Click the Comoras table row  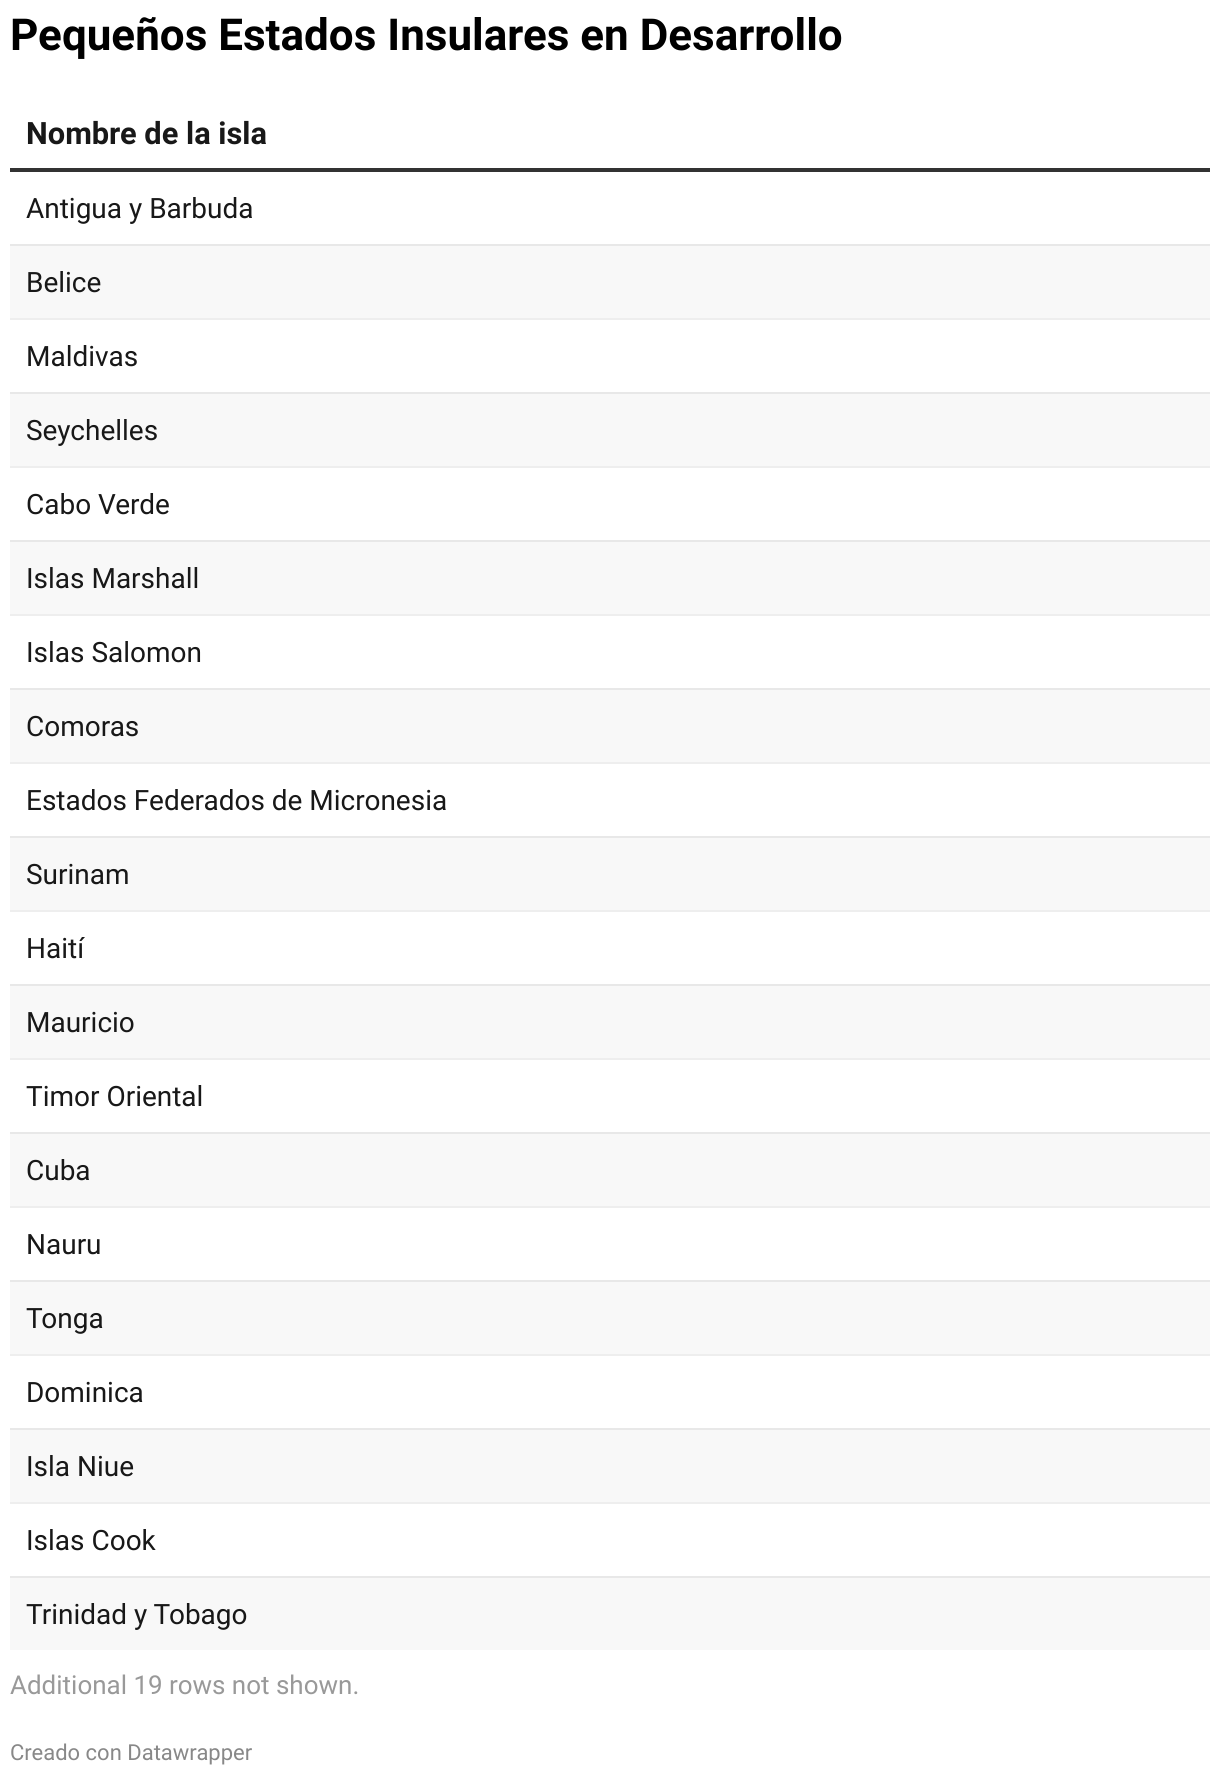82,727
